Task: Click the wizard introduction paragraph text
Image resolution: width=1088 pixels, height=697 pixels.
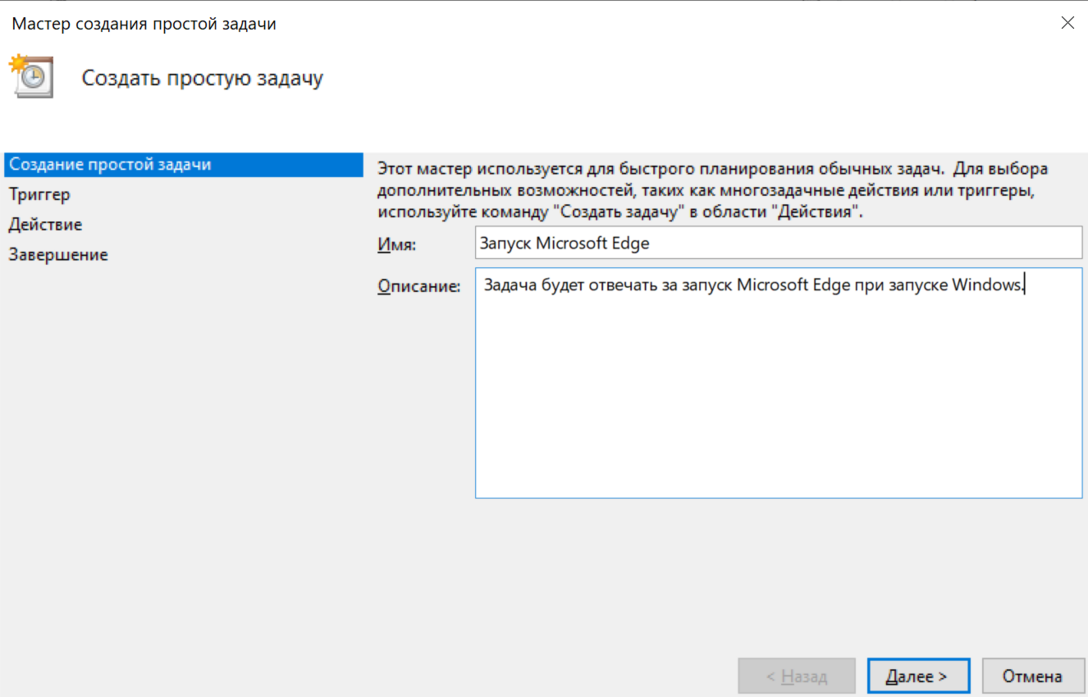Action: tap(712, 190)
